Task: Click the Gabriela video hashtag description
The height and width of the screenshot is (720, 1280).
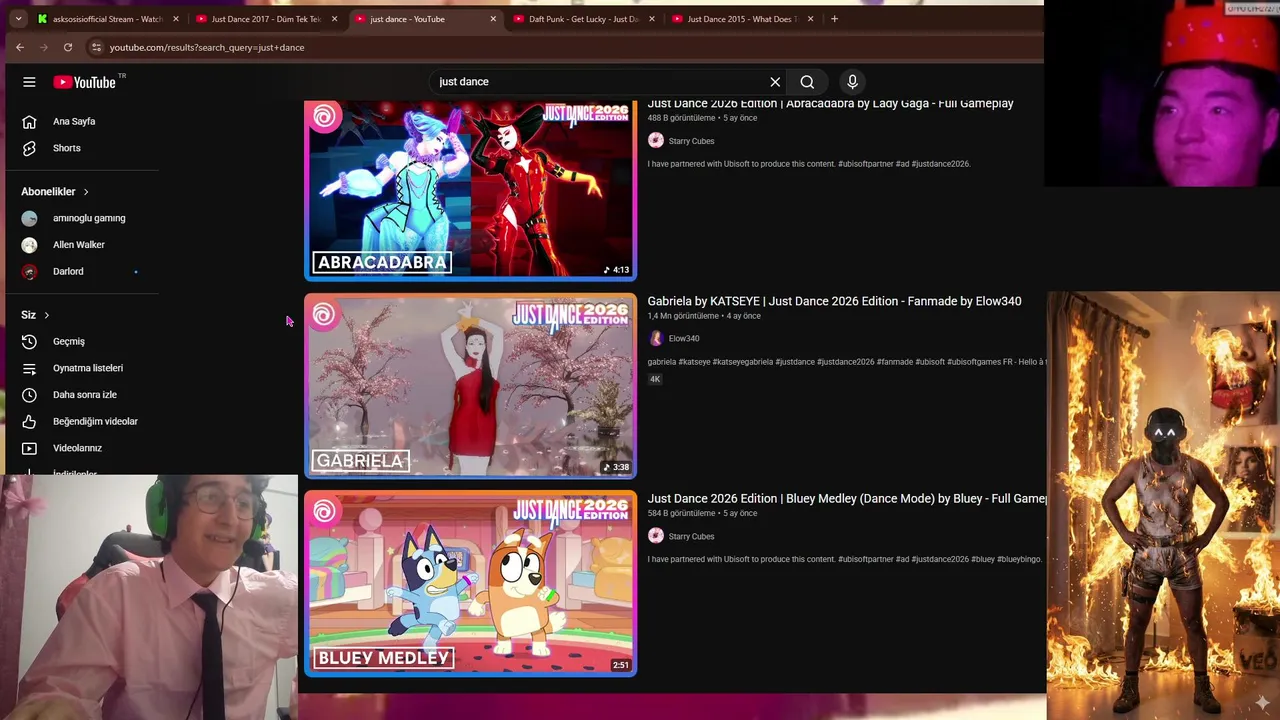Action: pyautogui.click(x=846, y=362)
